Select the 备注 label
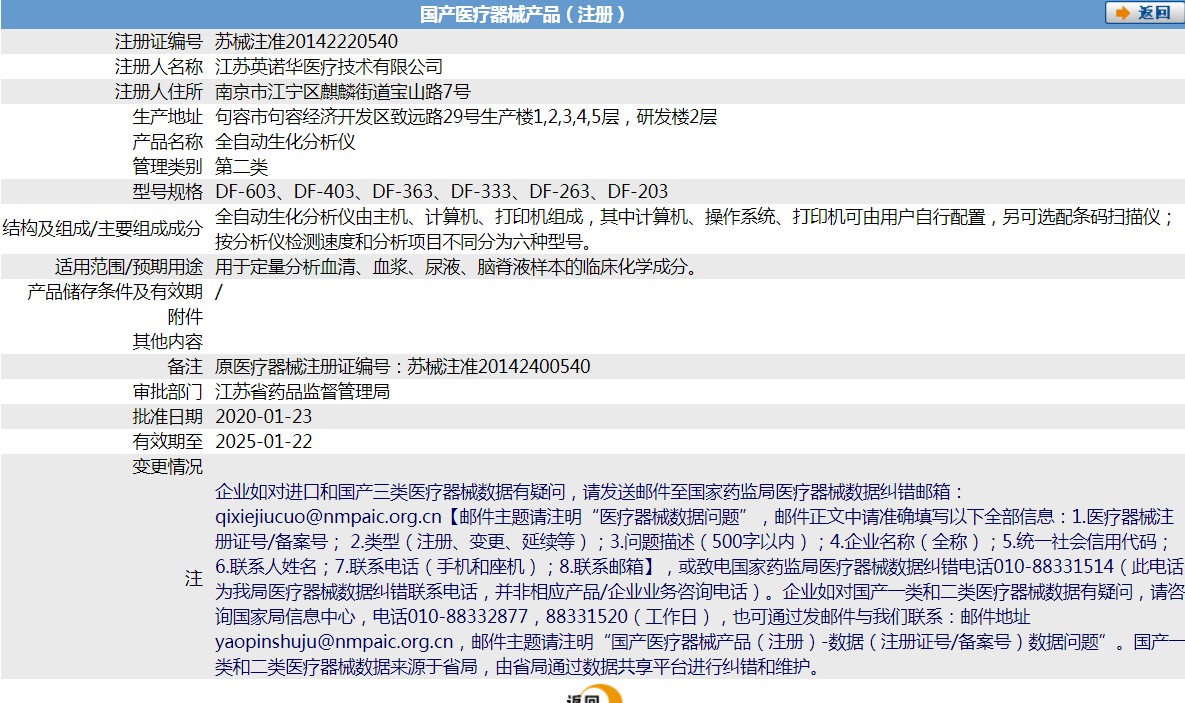Screen dimensions: 1185x703 click(x=185, y=366)
